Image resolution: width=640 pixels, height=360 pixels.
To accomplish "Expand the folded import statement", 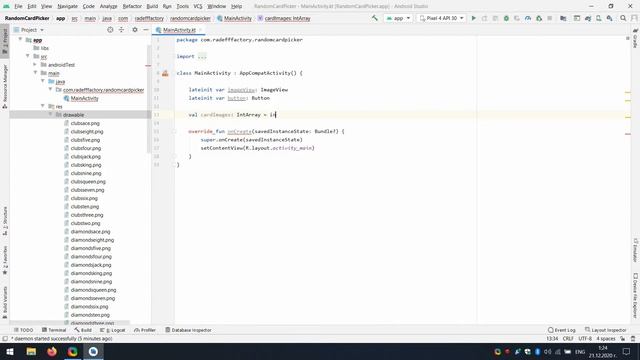I will pos(202,56).
